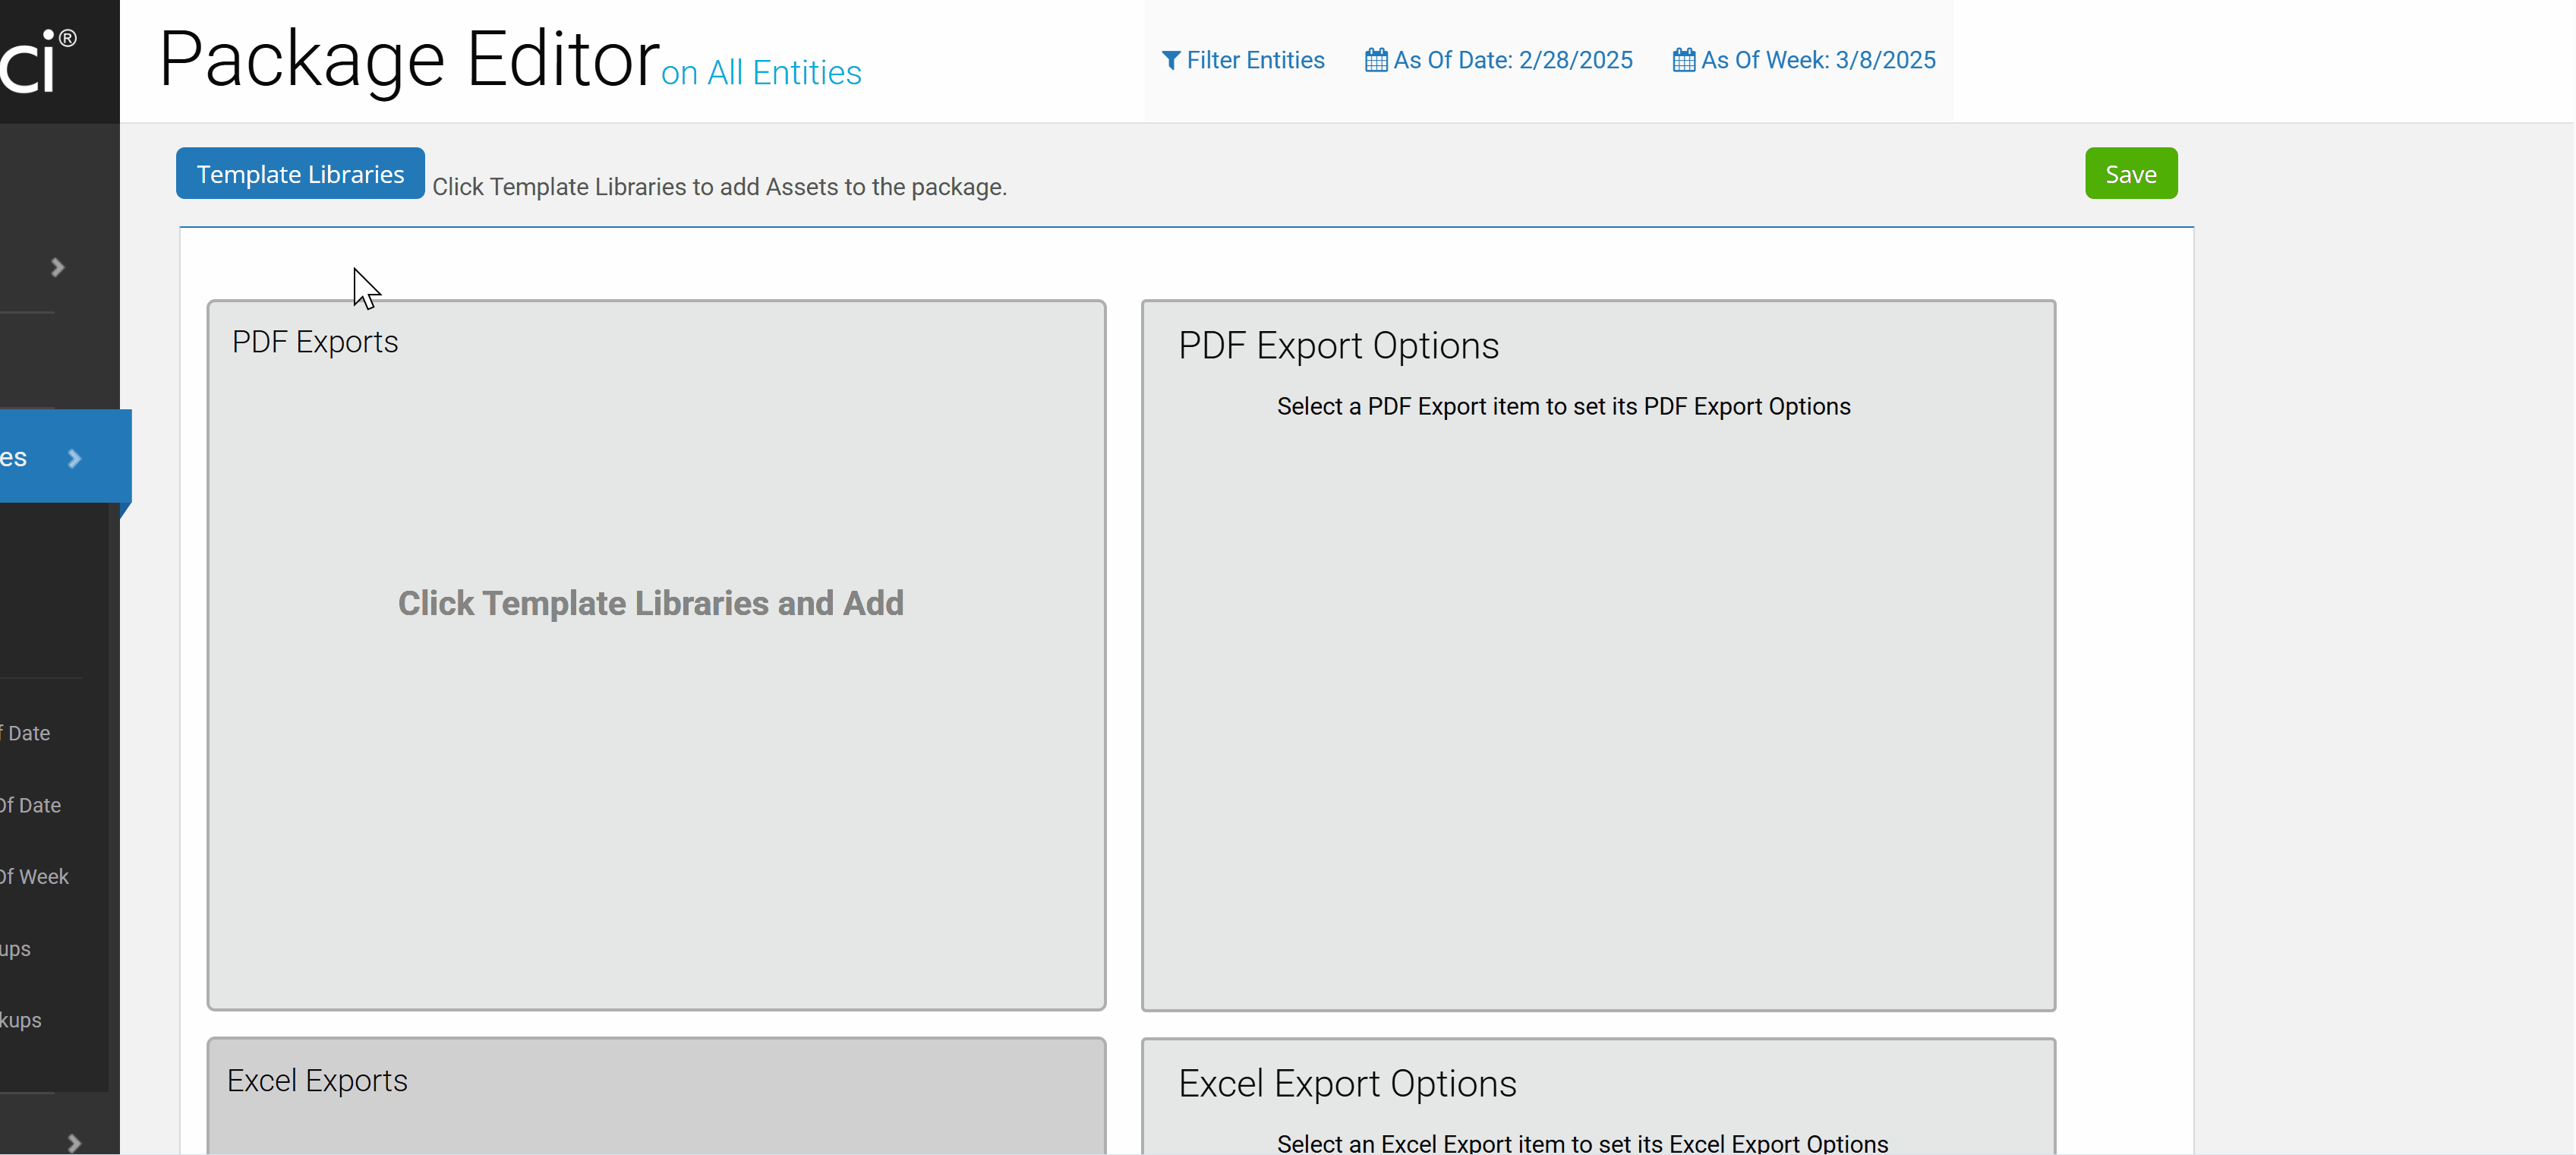Click the Excel Export Options panel title
Viewport: 2576px width, 1155px height.
(x=1347, y=1084)
